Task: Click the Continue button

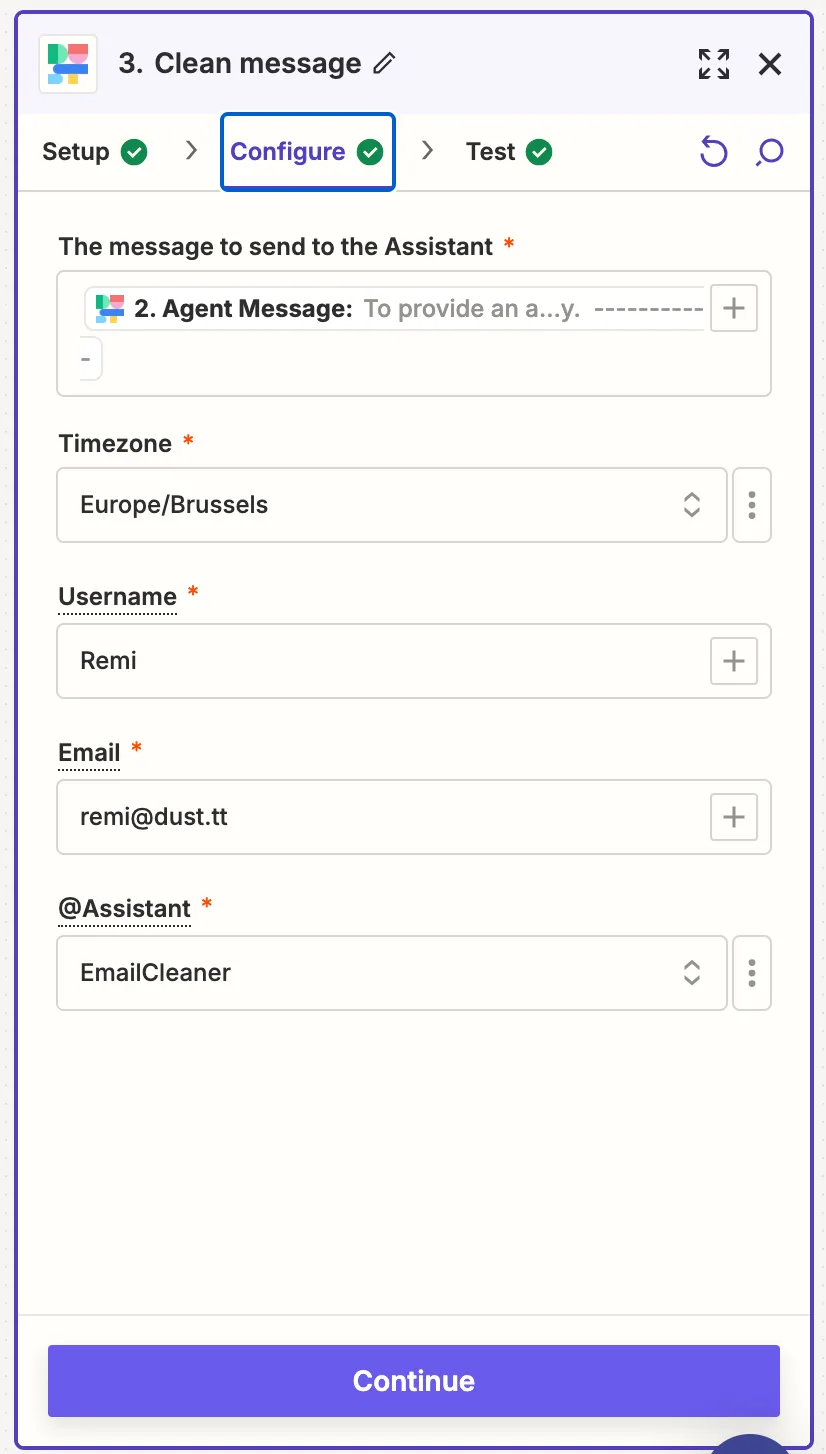Action: pos(414,1381)
